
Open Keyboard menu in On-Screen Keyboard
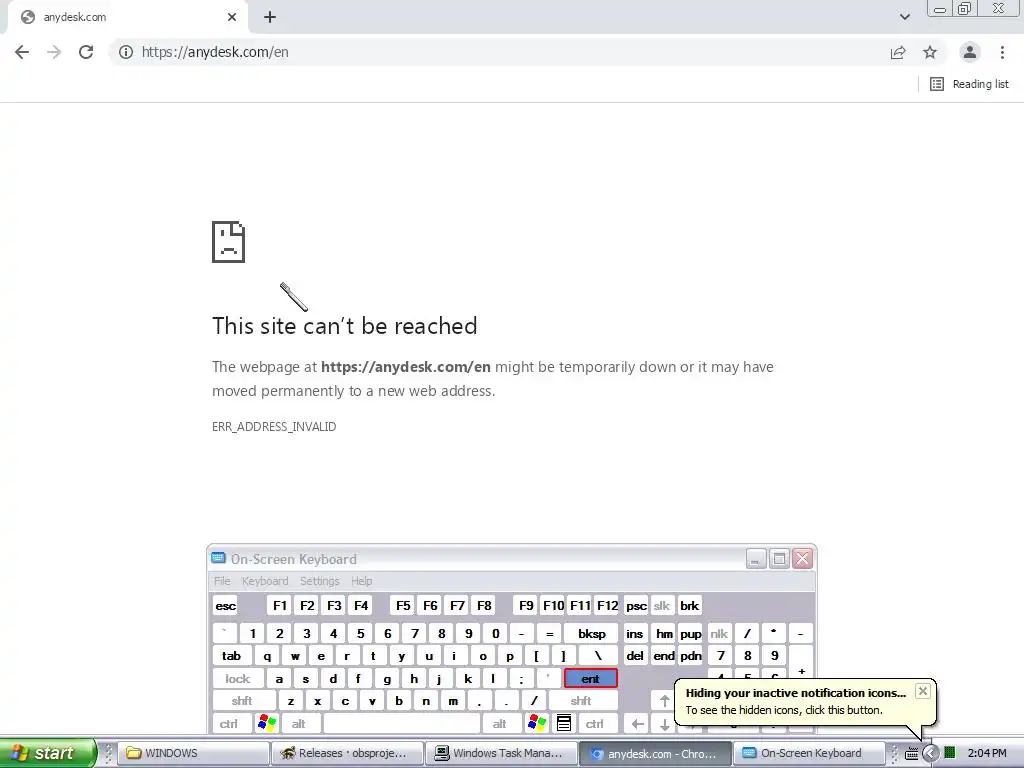pyautogui.click(x=264, y=581)
